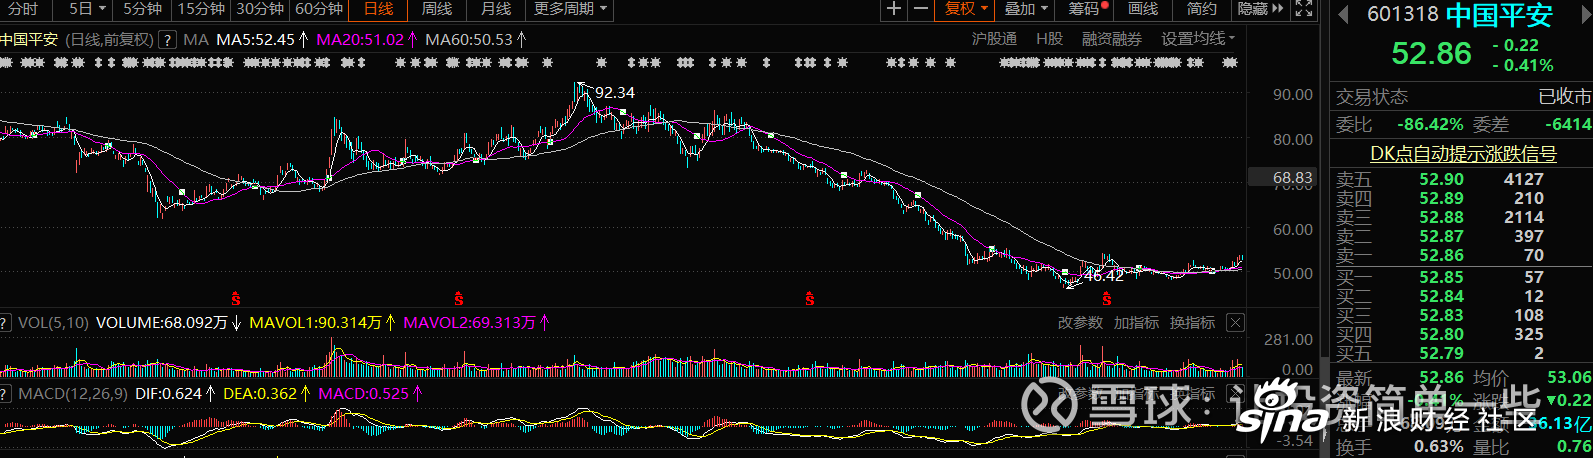Click DEA:0.362 label
This screenshot has height=458, width=1593.
coord(260,394)
